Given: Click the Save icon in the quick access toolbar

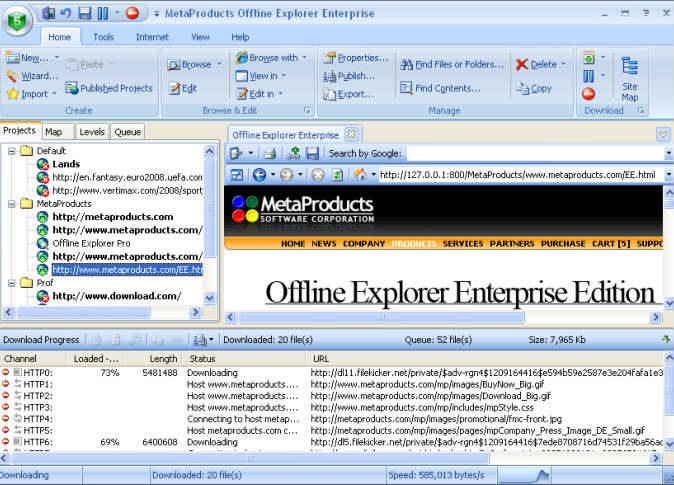Looking at the screenshot, I should (85, 12).
